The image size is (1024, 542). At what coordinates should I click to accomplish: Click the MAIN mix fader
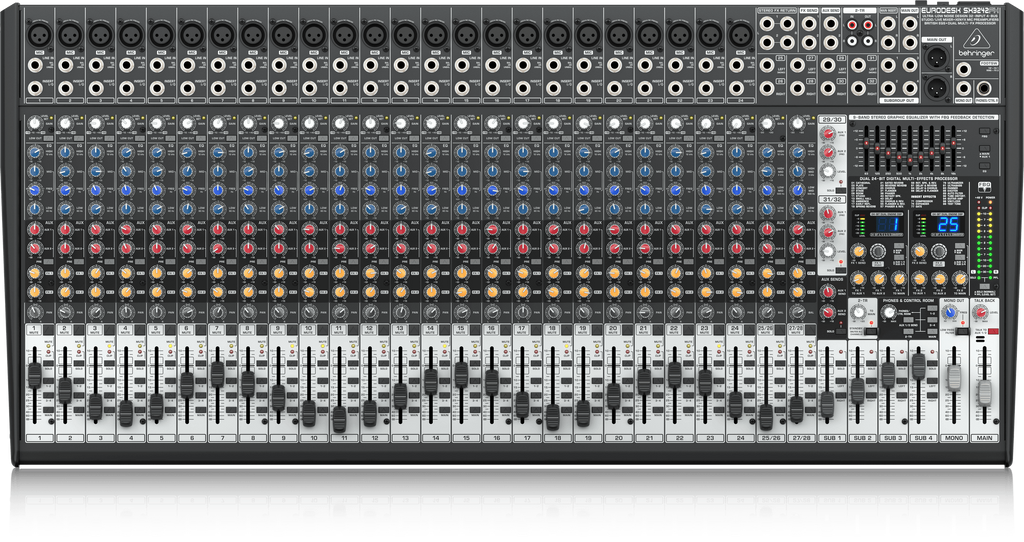tap(984, 392)
